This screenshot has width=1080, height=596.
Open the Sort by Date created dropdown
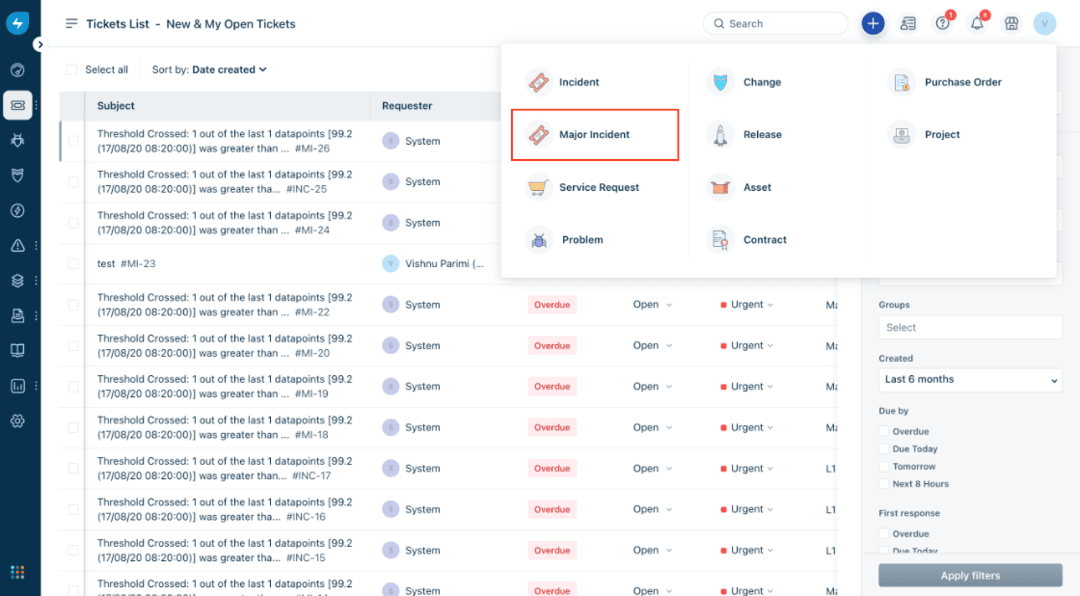coord(224,69)
